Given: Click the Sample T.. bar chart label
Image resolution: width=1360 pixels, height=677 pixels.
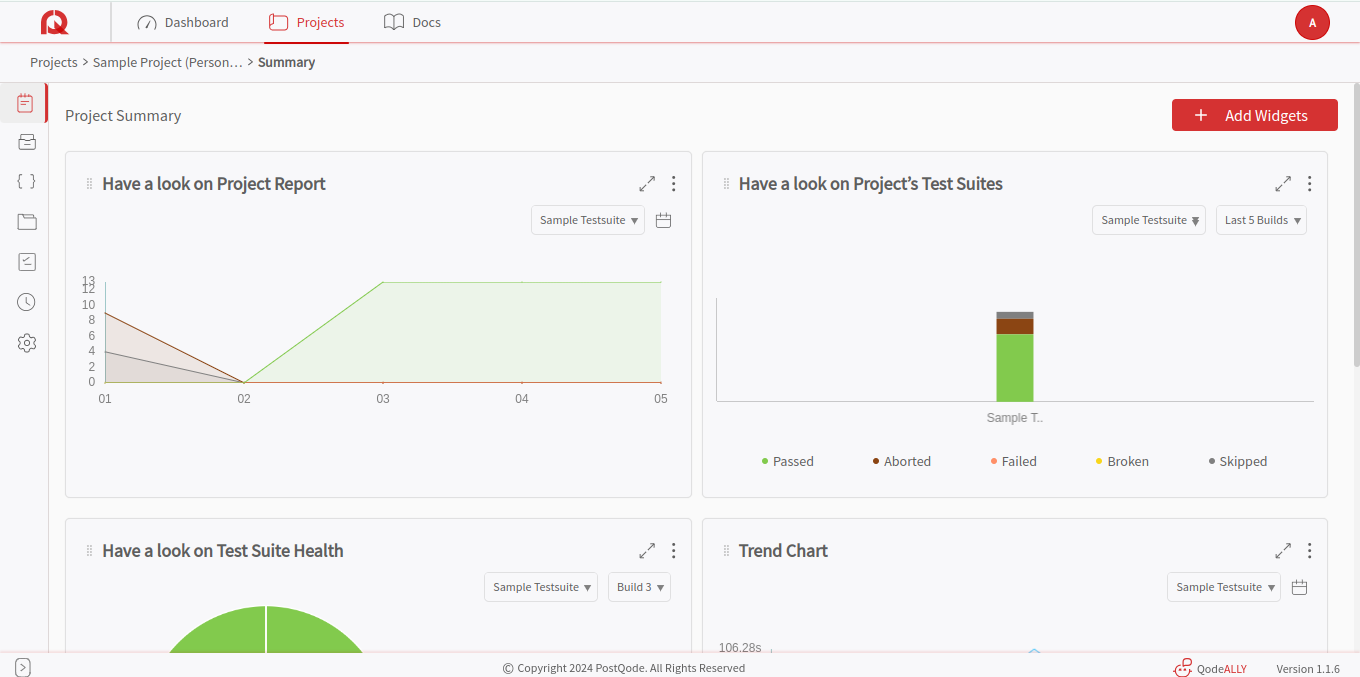Looking at the screenshot, I should (1014, 418).
